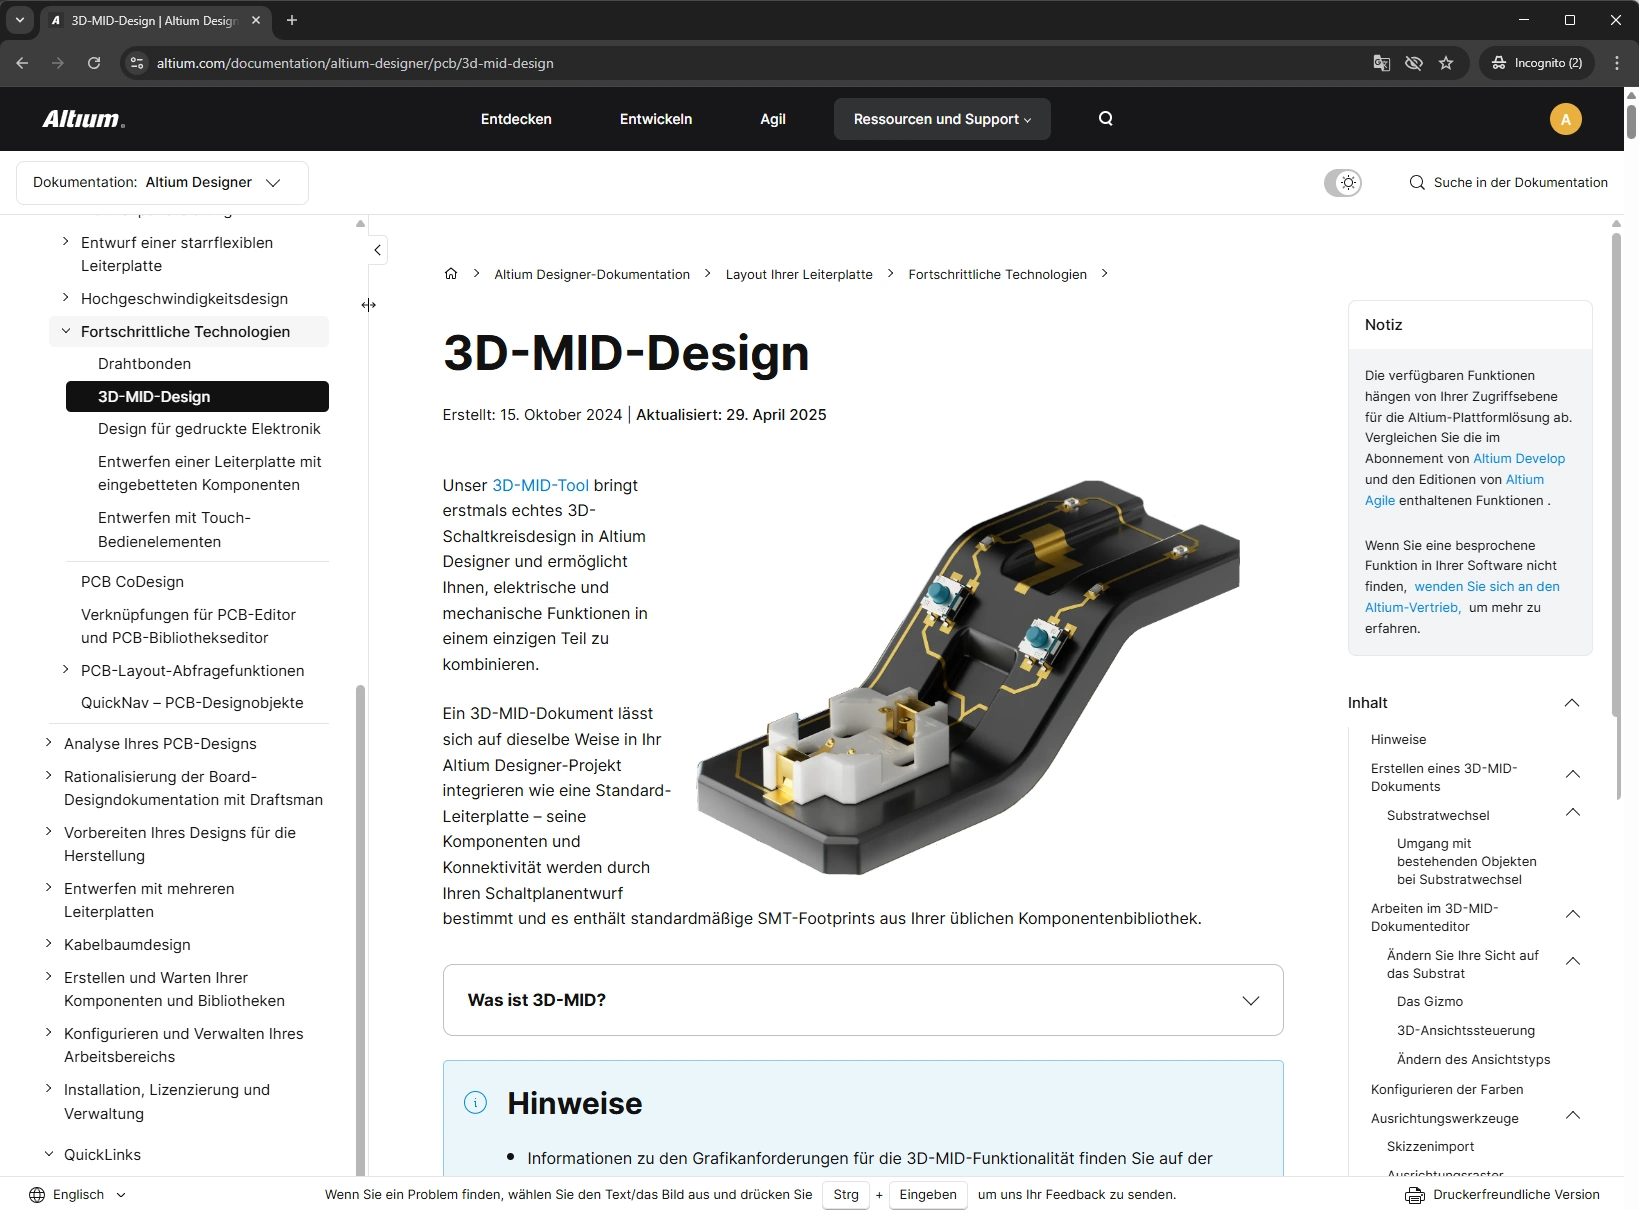The height and width of the screenshot is (1210, 1639).
Task: Click 'wenden Sie sich an den Altium-Vertrieb' link
Action: click(x=1462, y=597)
